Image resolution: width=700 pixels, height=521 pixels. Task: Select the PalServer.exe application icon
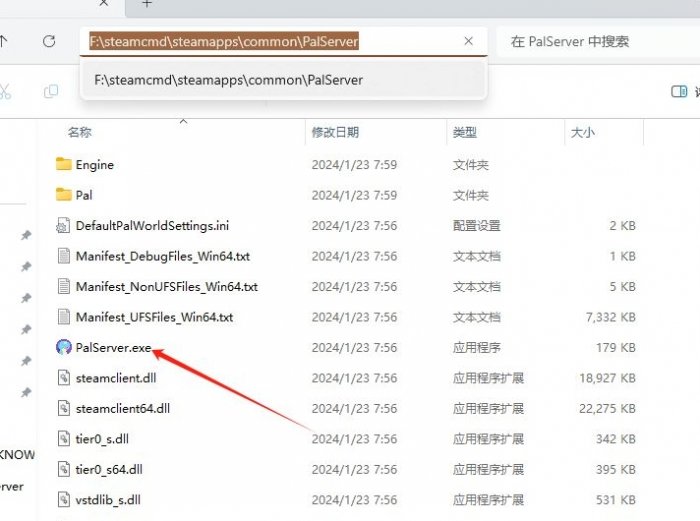pyautogui.click(x=64, y=347)
